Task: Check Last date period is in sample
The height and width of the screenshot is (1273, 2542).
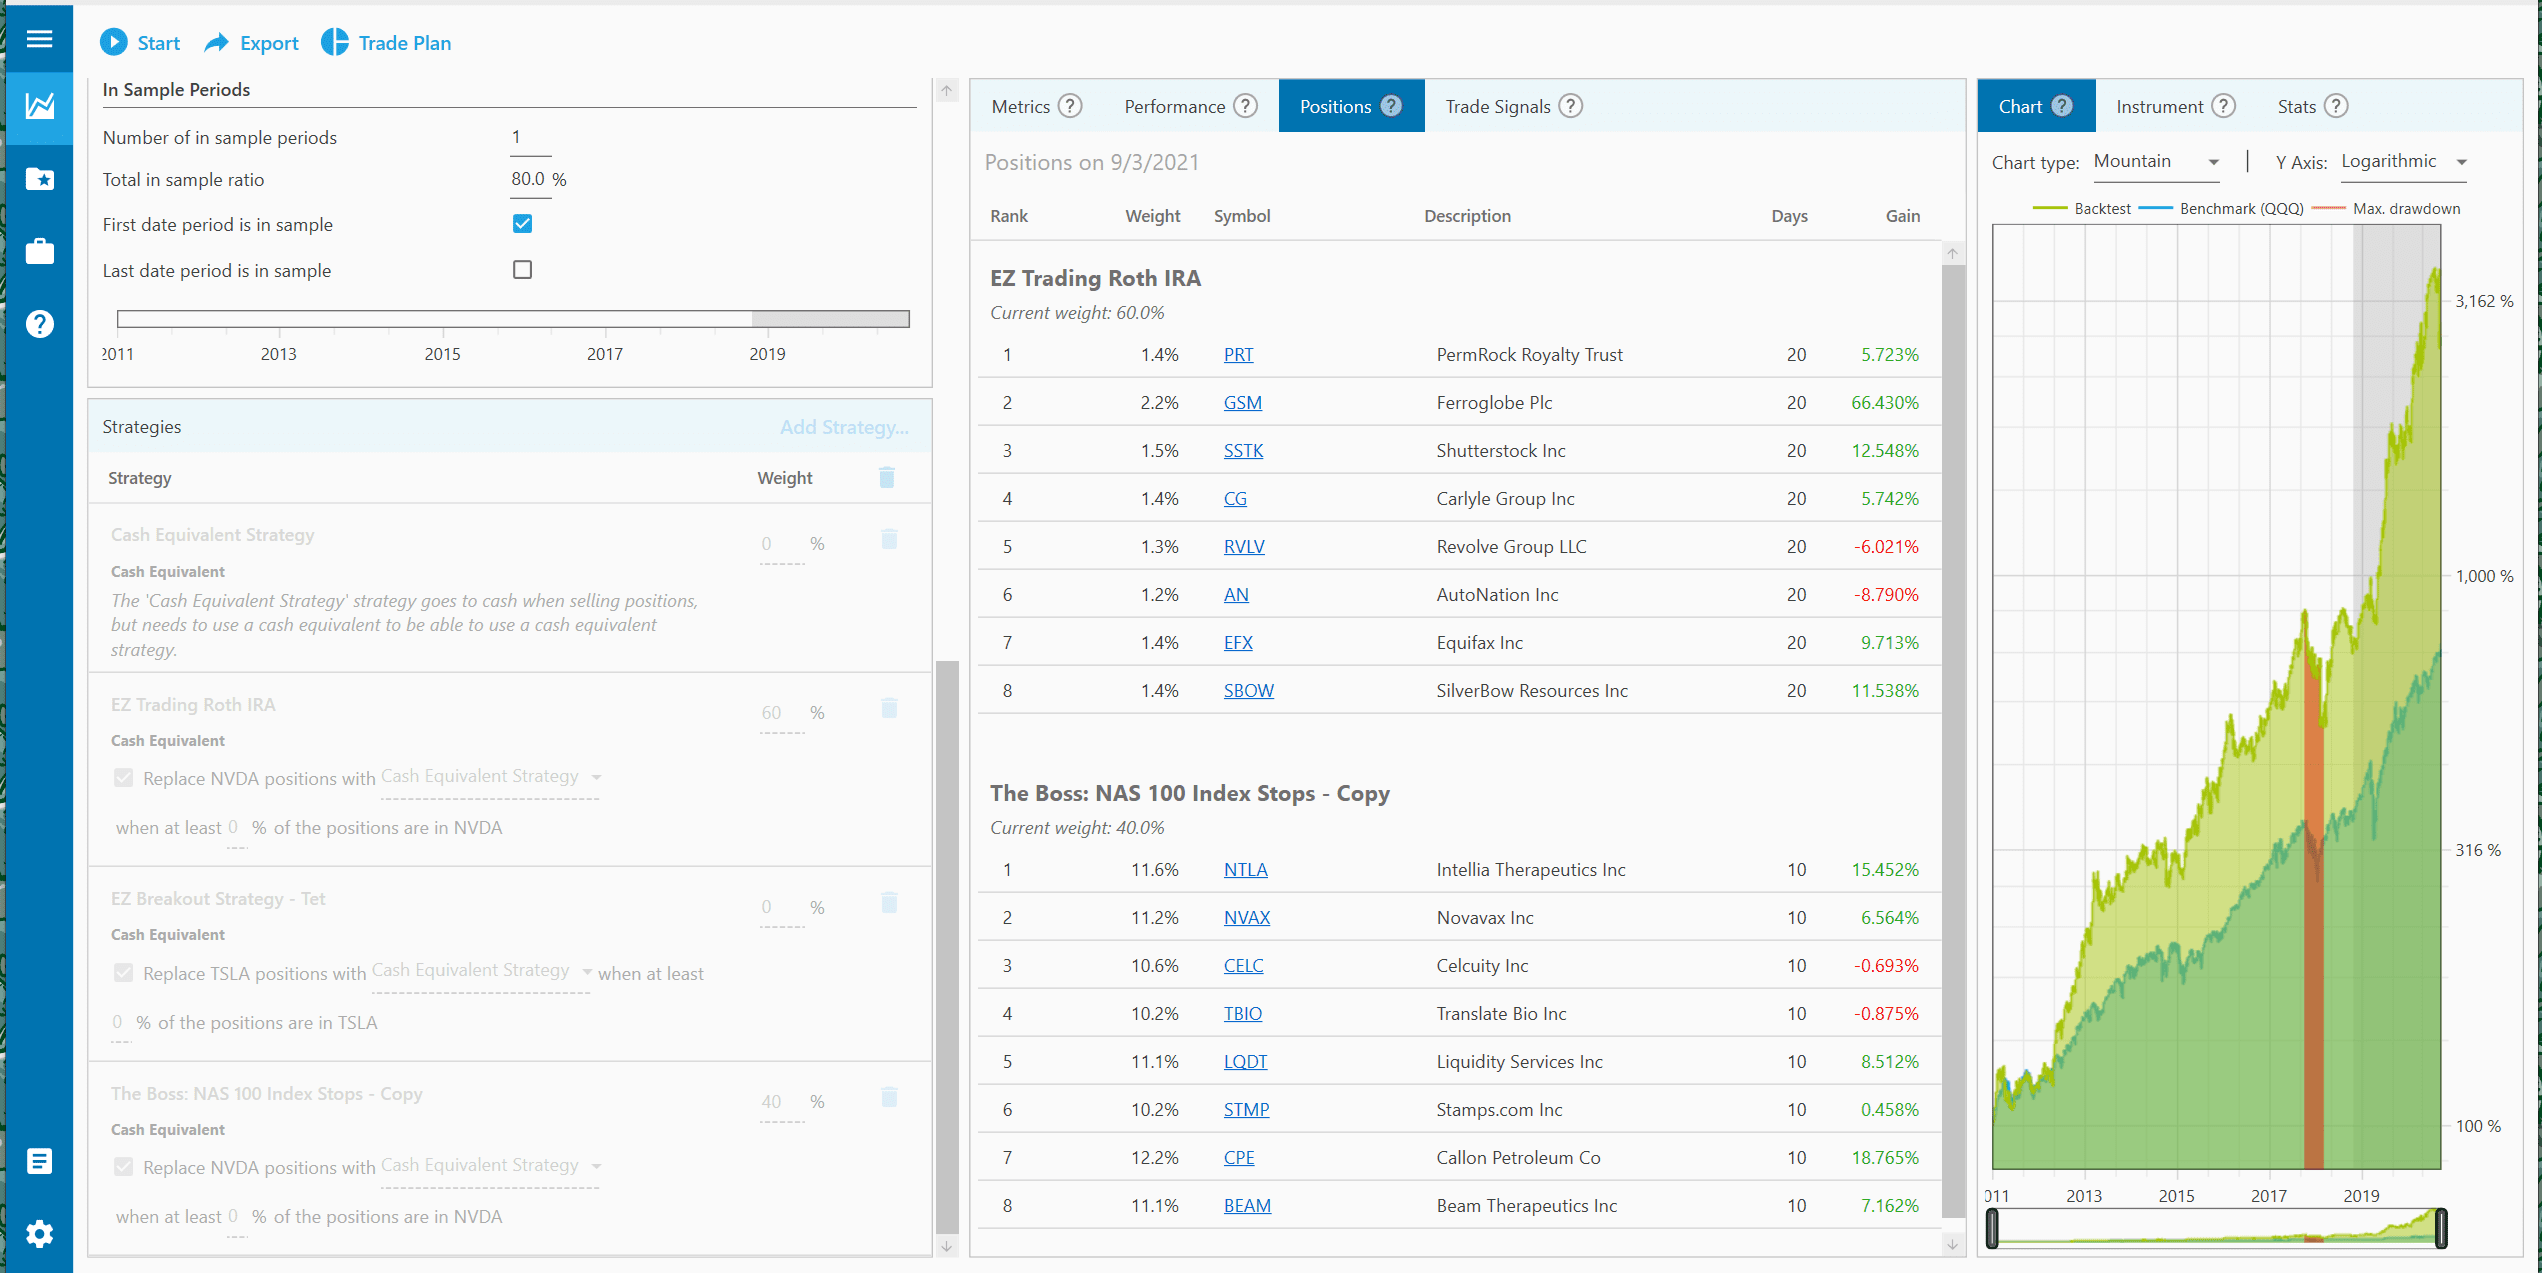Action: [522, 270]
